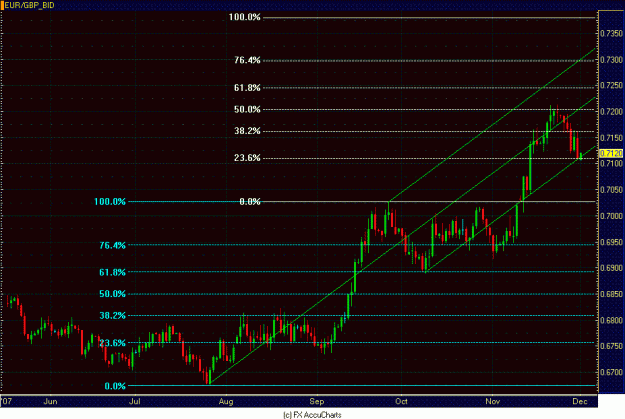Select the white 50.0% Fibonacci label
Image resolution: width=625 pixels, height=419 pixels.
pos(247,109)
